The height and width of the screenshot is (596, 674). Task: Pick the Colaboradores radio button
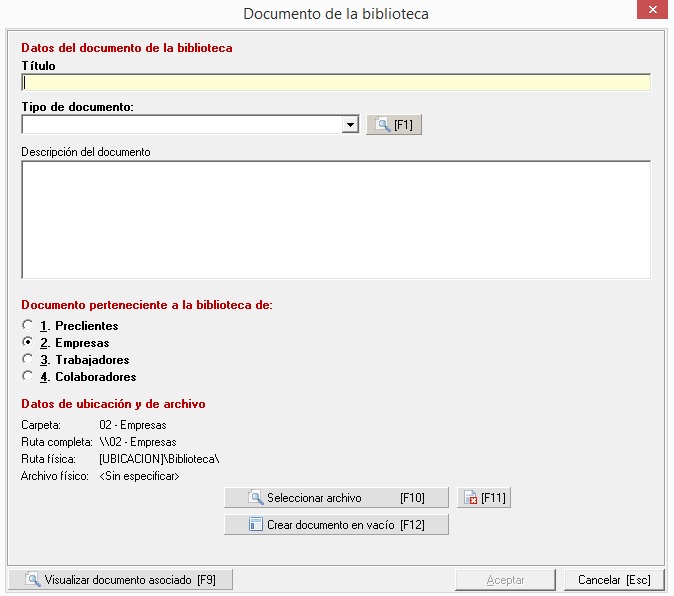(27, 377)
